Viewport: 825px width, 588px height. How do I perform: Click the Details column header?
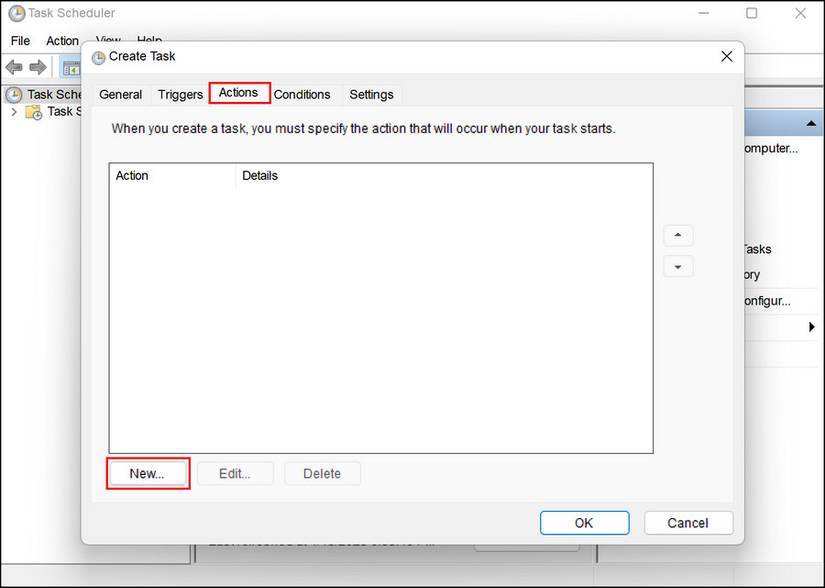[260, 176]
